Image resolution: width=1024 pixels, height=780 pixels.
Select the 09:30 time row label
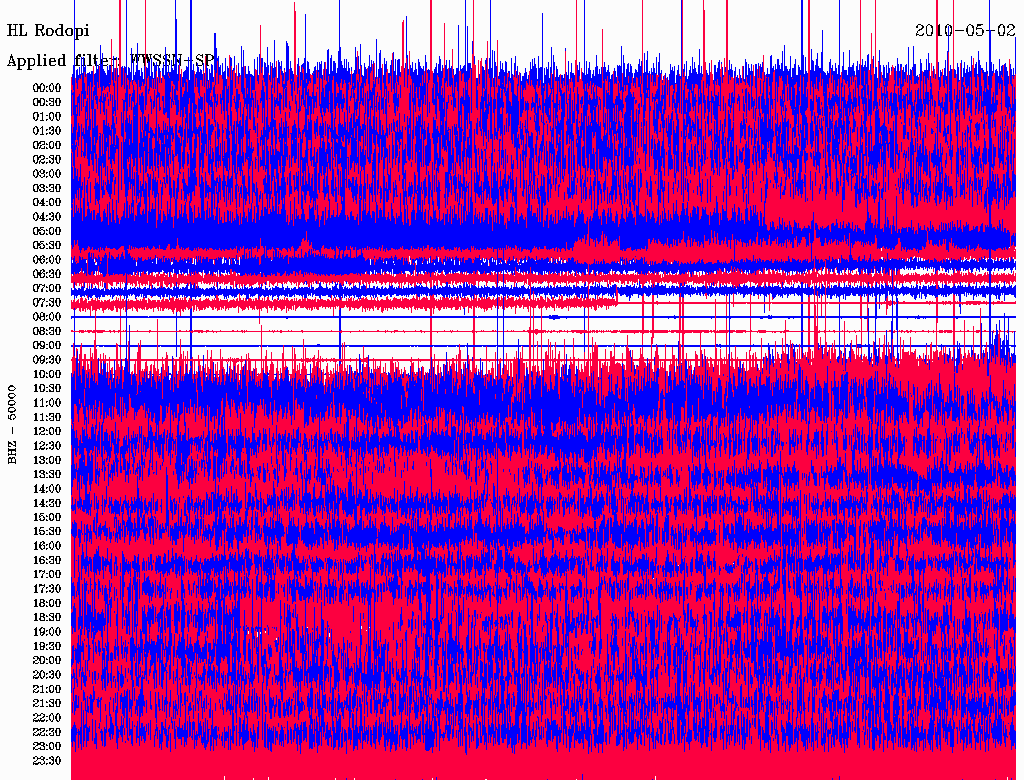click(47, 360)
